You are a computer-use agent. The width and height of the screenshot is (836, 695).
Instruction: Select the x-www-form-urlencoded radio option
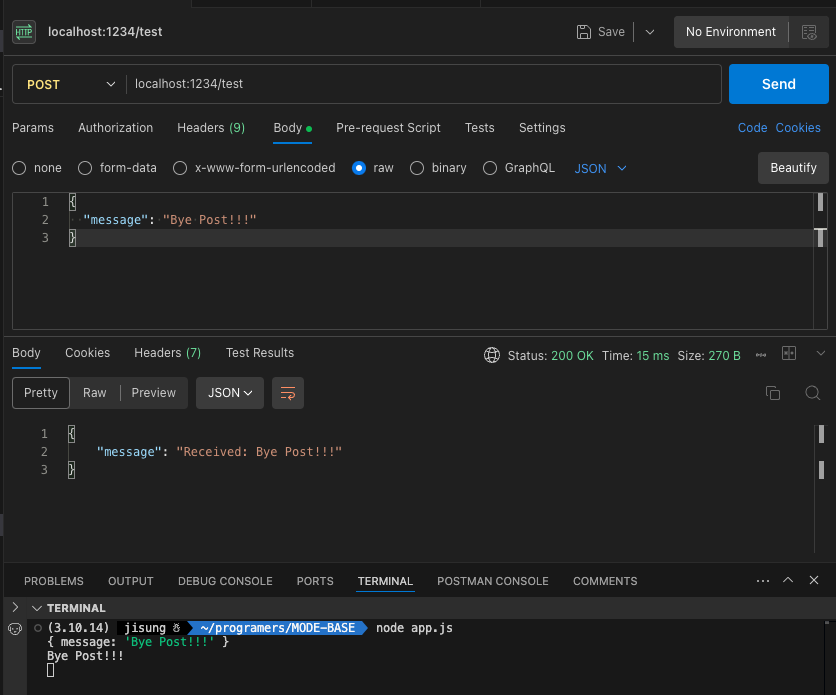[180, 168]
